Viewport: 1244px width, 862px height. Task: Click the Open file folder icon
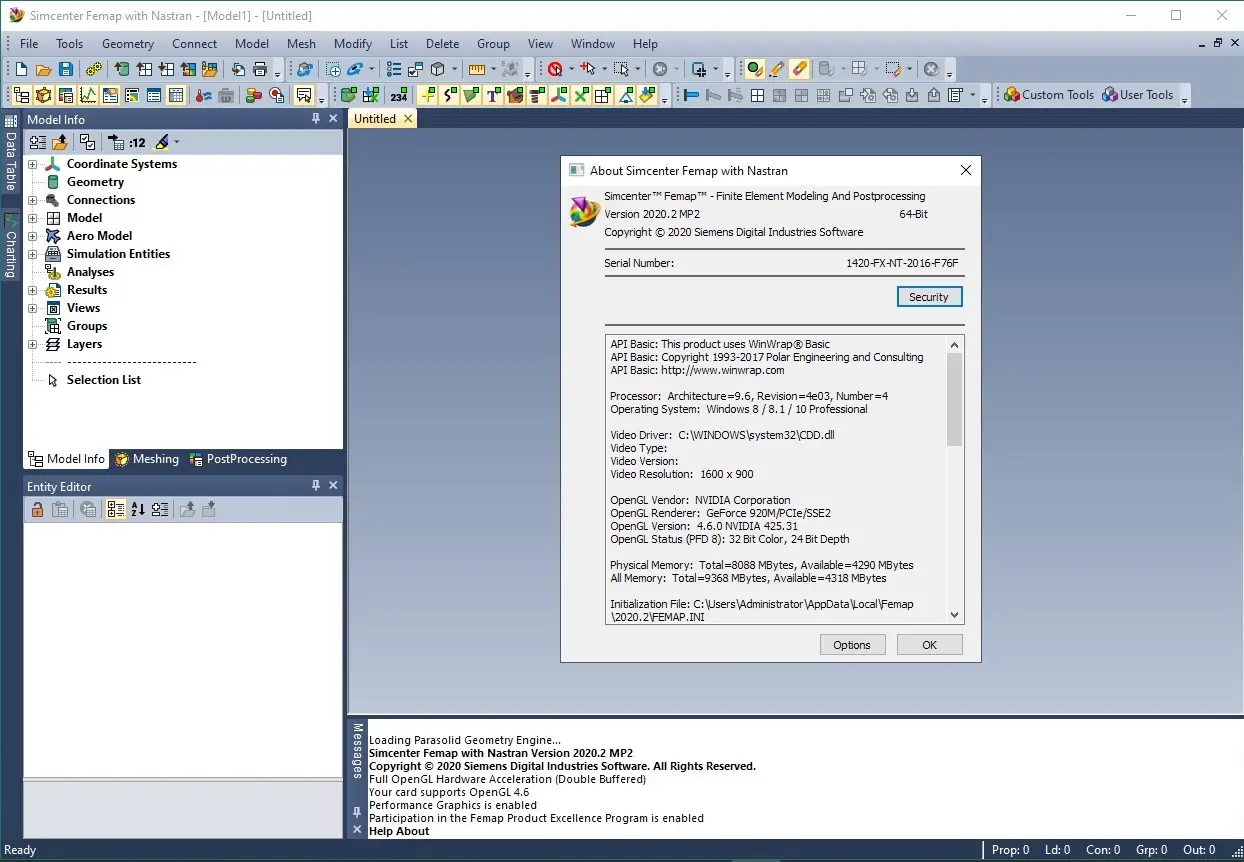click(43, 69)
